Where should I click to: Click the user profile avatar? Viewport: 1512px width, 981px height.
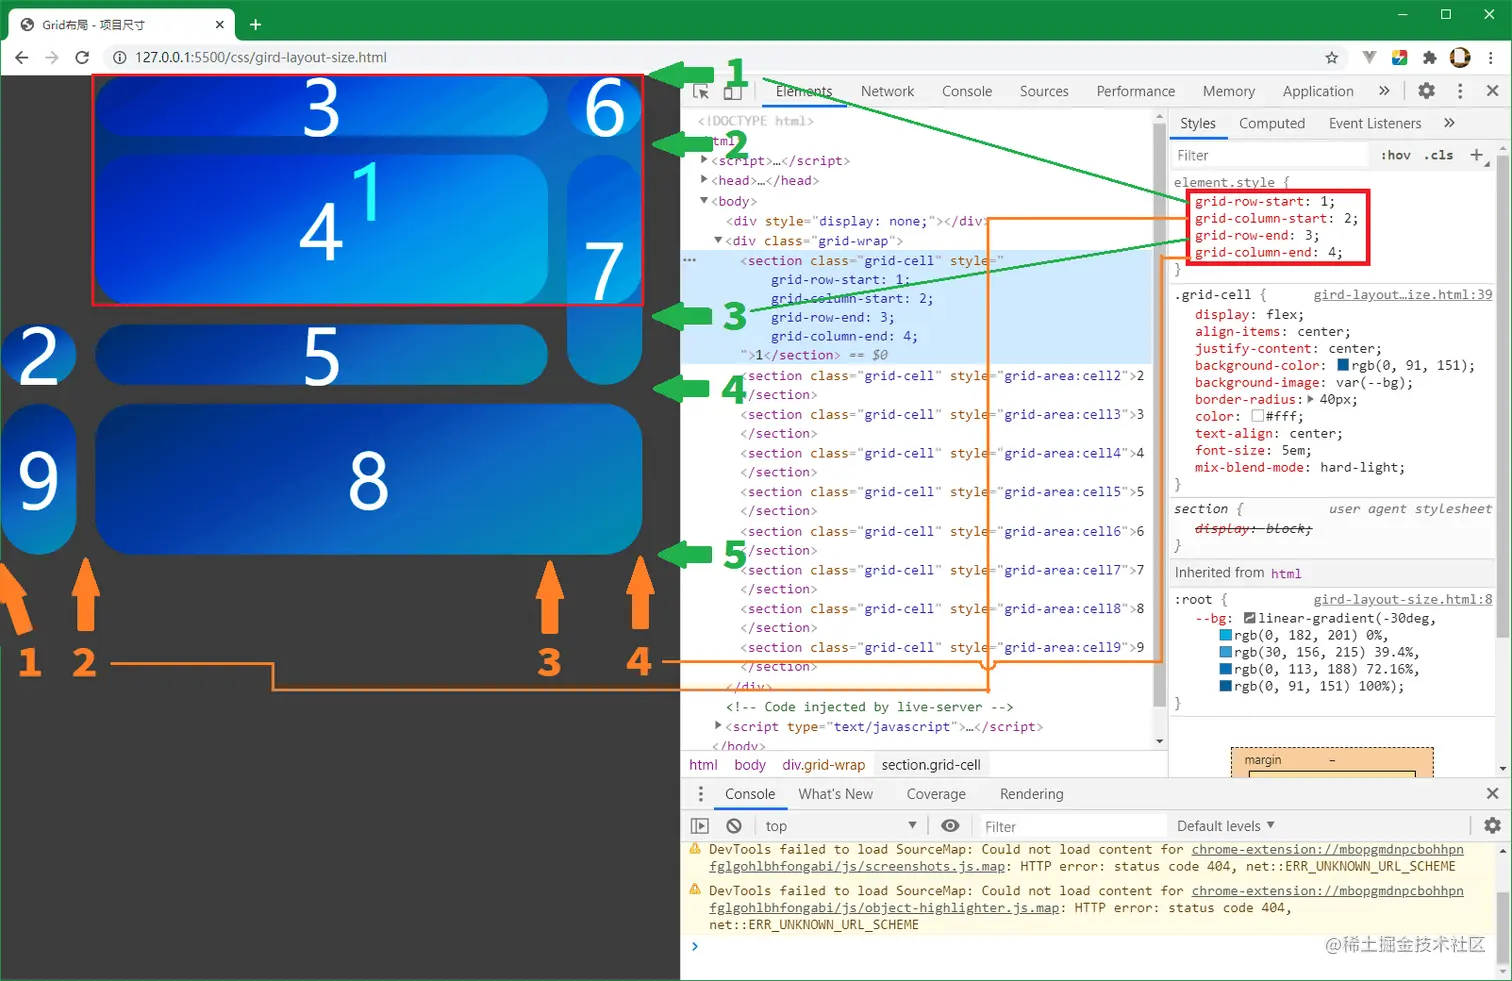tap(1460, 57)
